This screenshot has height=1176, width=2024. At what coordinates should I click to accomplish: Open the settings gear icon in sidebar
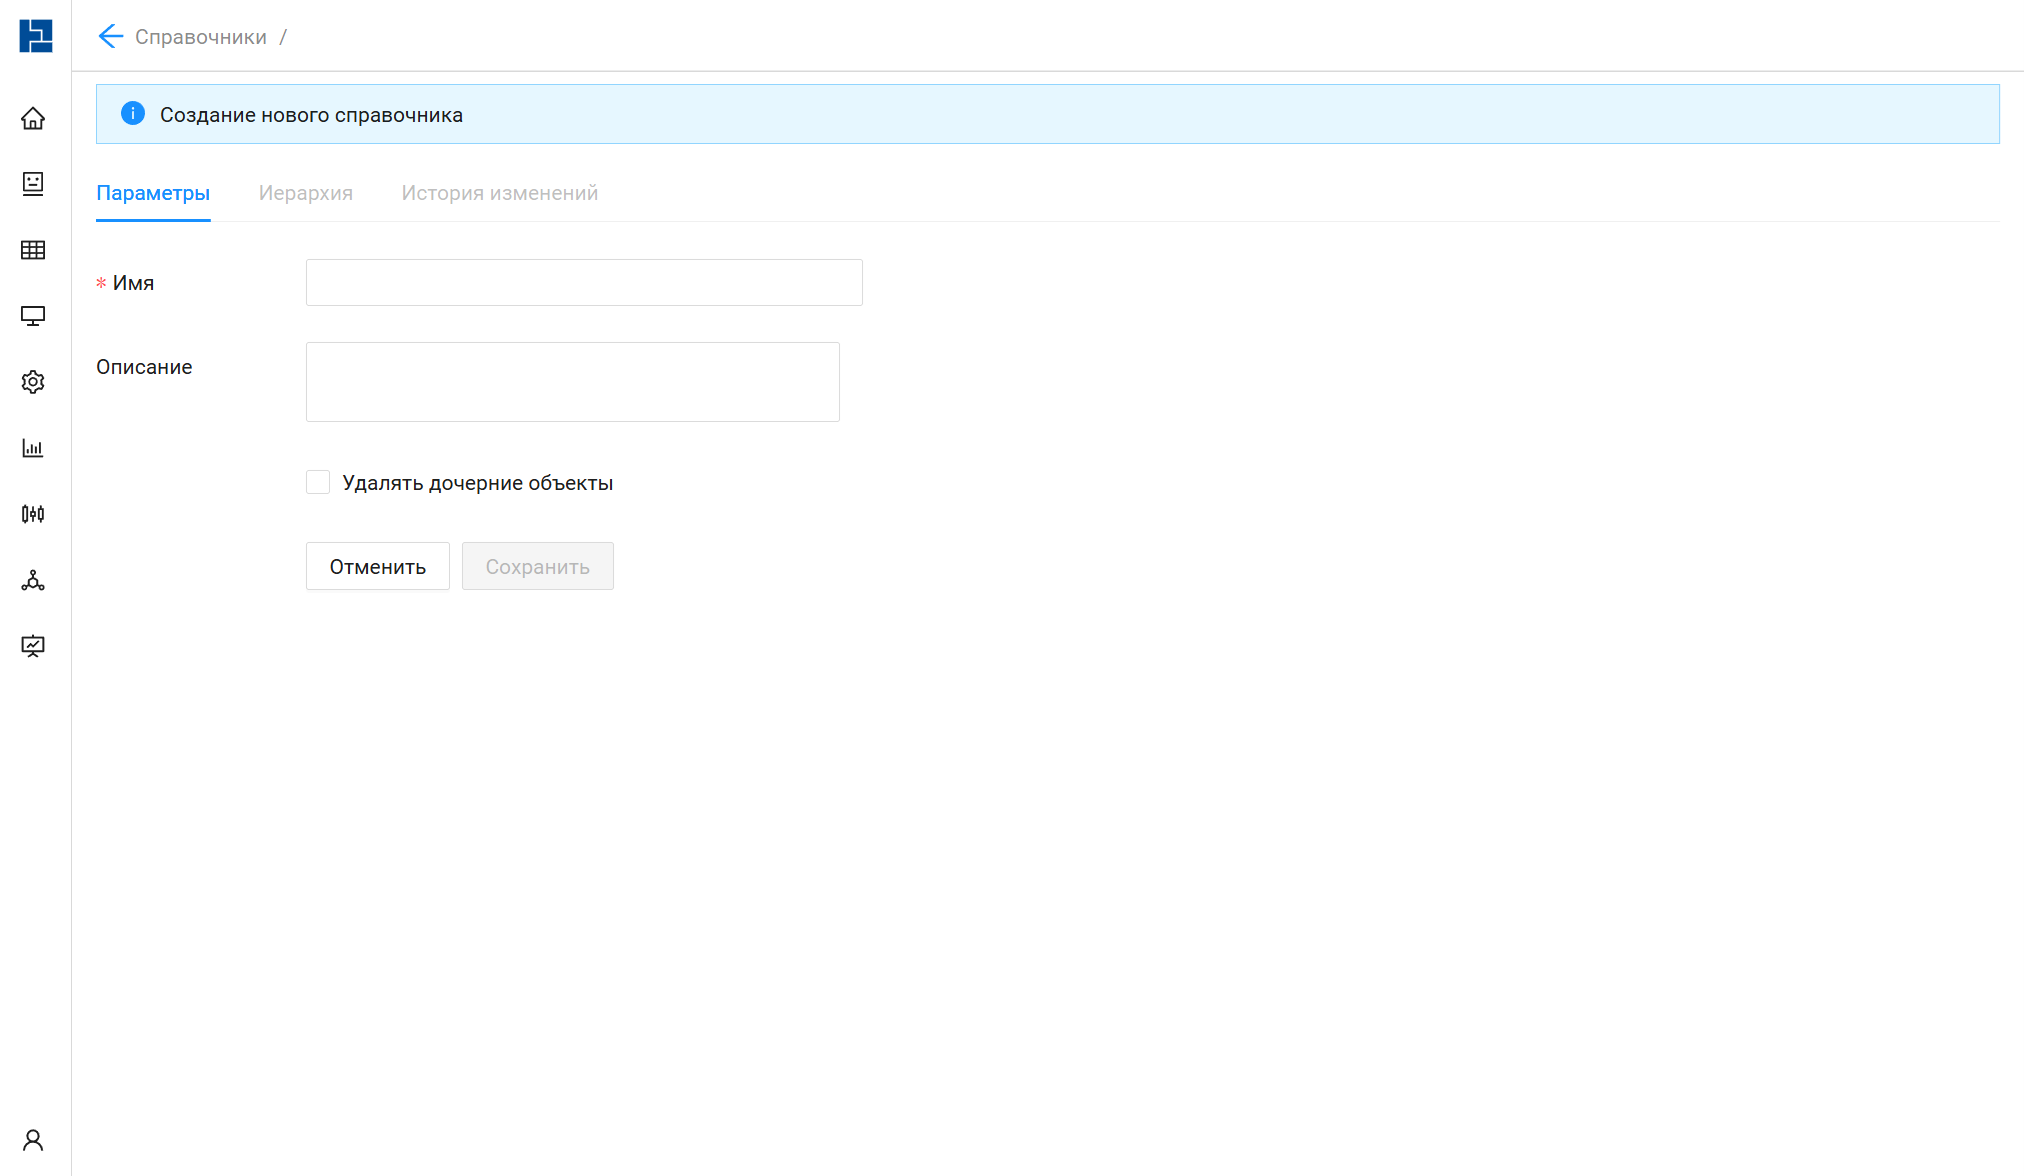pos(33,382)
